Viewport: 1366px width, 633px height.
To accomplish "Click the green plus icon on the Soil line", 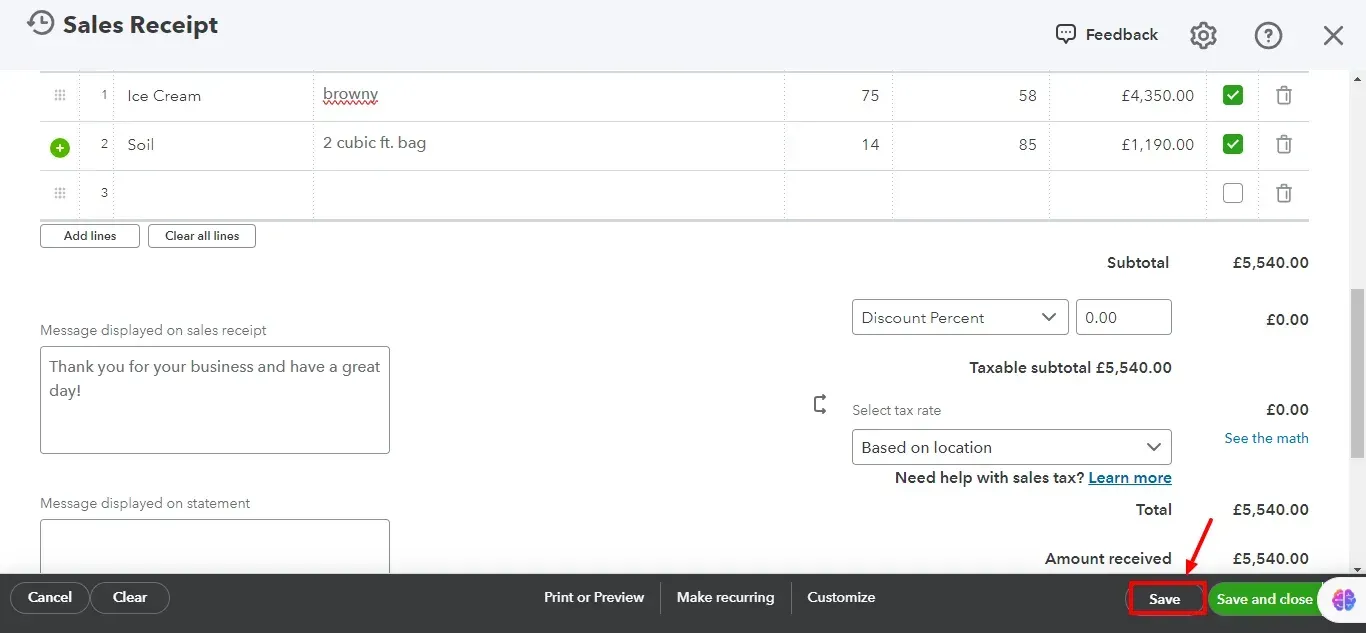I will (59, 147).
